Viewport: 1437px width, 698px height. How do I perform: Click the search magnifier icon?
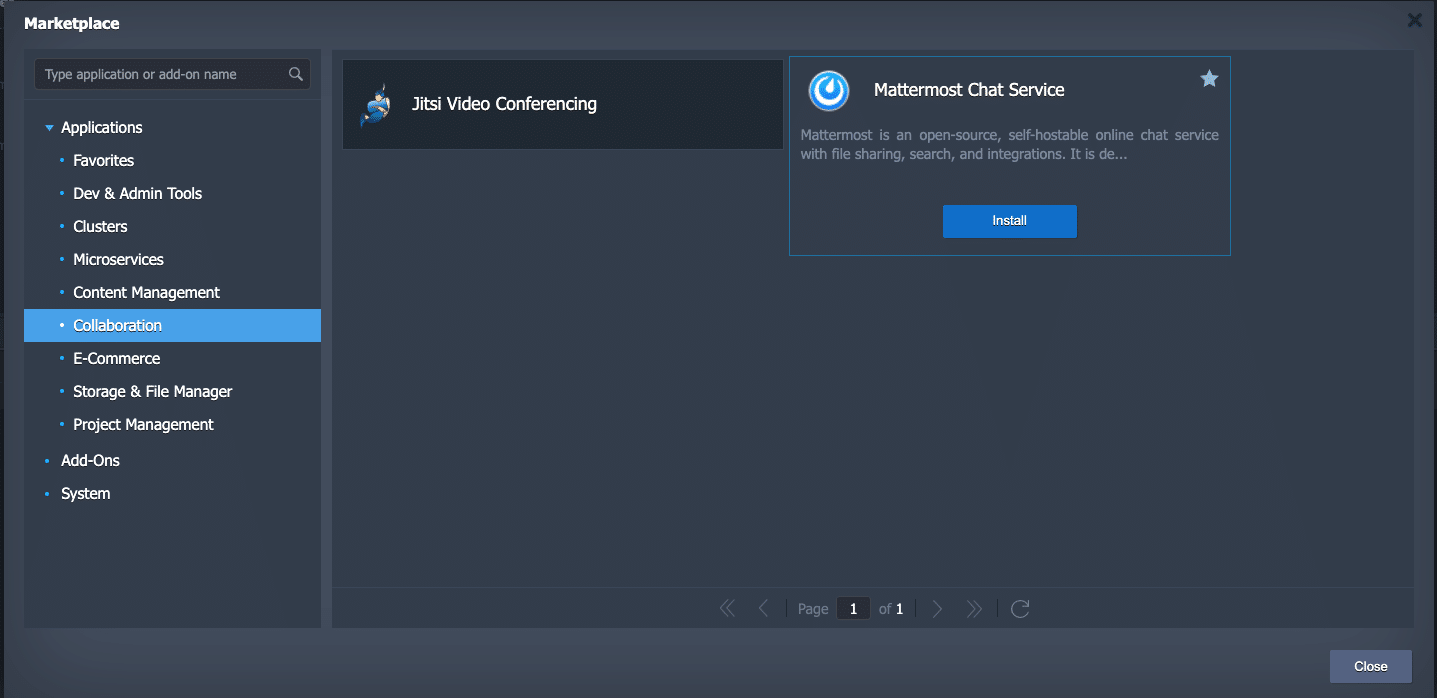(295, 74)
